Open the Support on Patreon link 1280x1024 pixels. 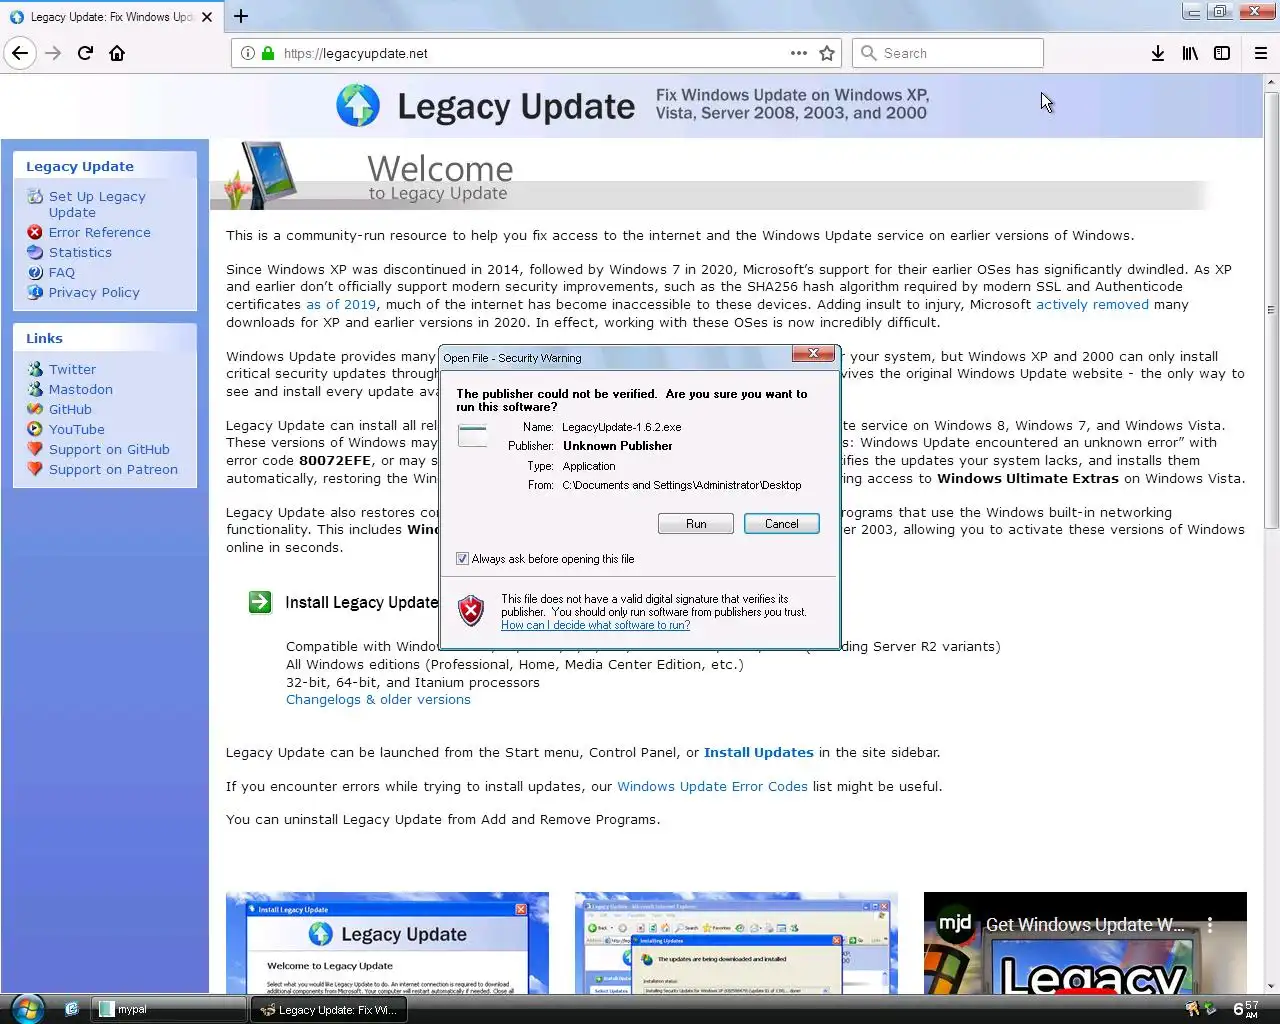pos(113,469)
